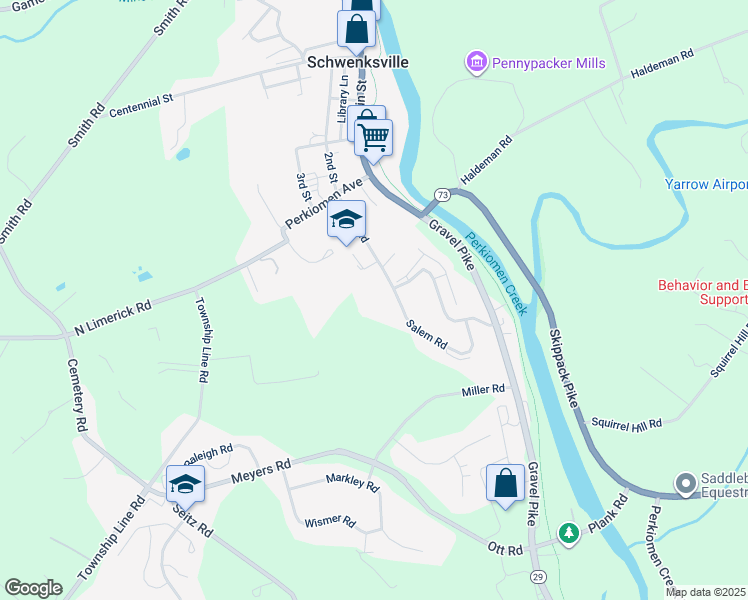This screenshot has height=600, width=748.
Task: Click the Salem Rd street label
Action: [427, 334]
